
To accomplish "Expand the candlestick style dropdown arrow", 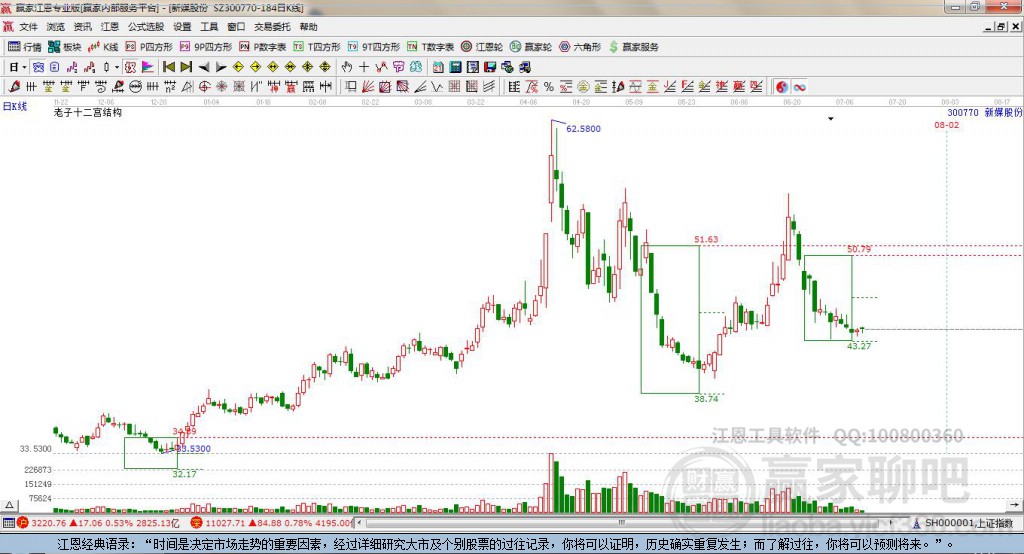I will pyautogui.click(x=117, y=67).
